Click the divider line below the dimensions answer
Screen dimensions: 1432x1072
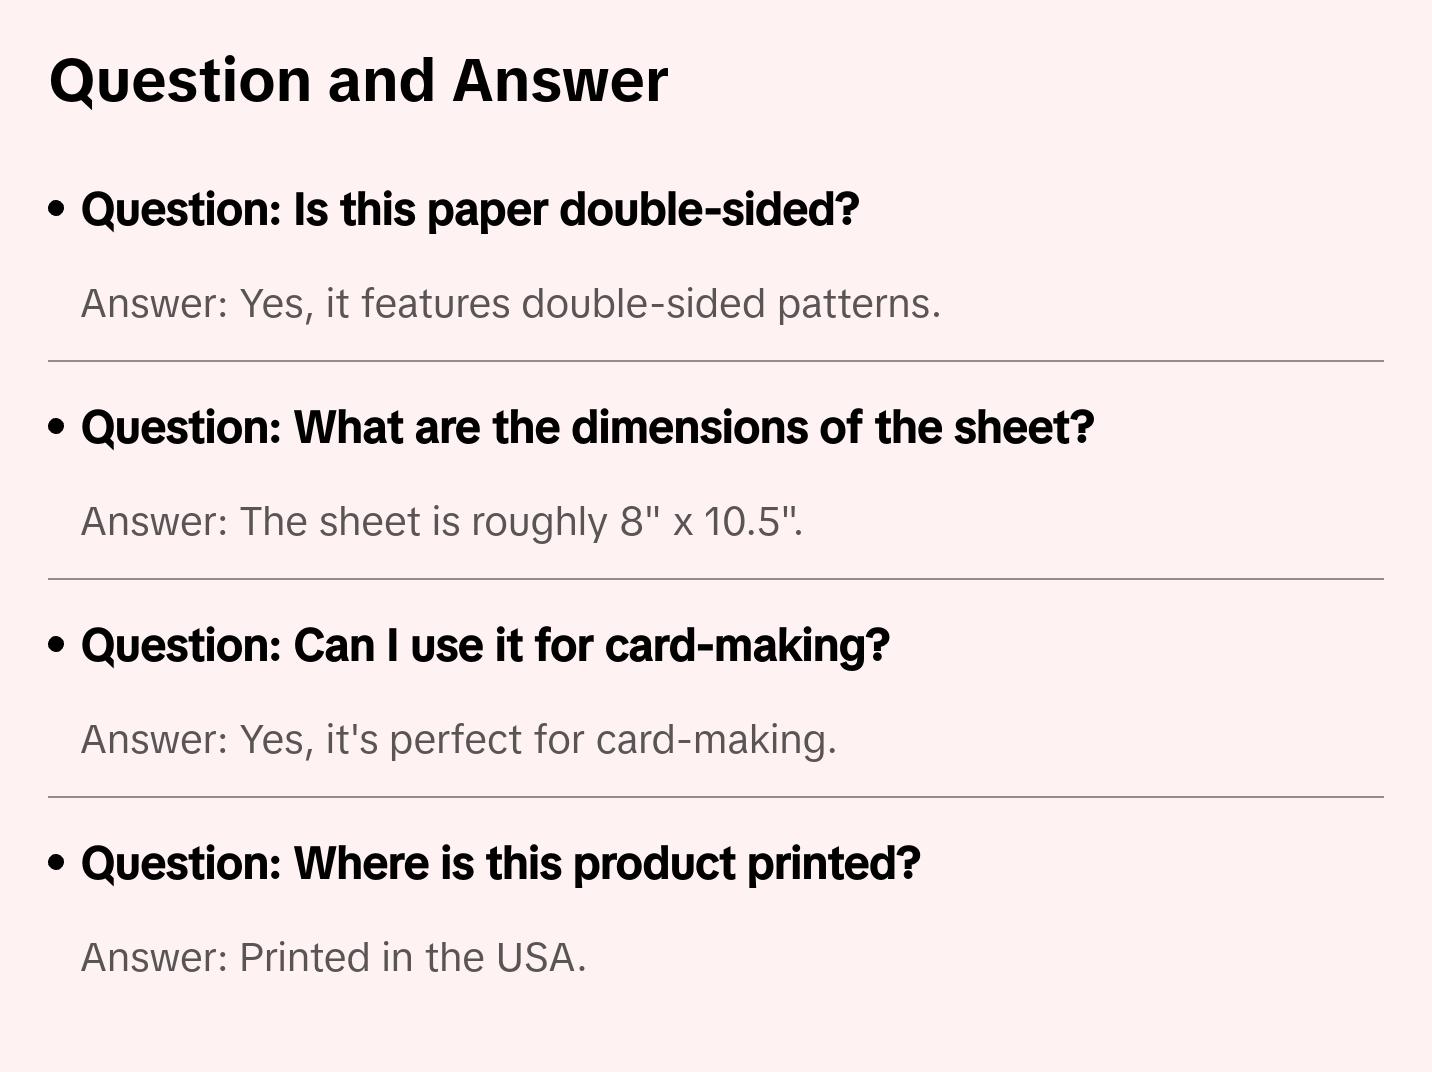716,579
